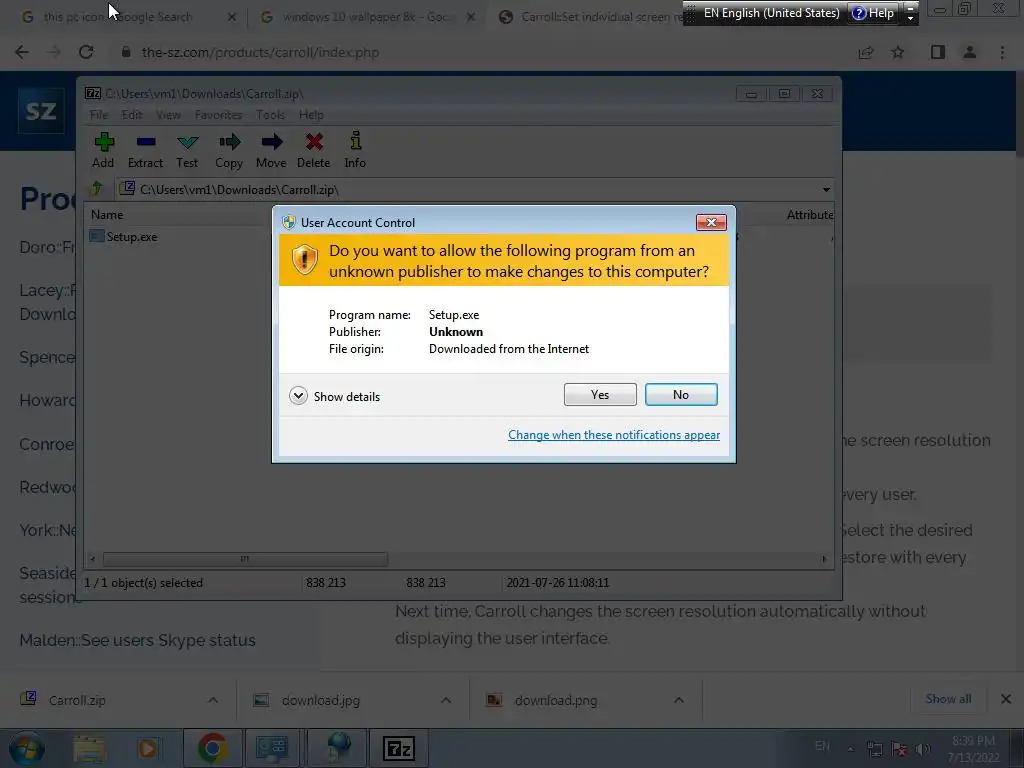Click the Chrome reload button
Image resolution: width=1024 pixels, height=768 pixels.
[x=86, y=52]
